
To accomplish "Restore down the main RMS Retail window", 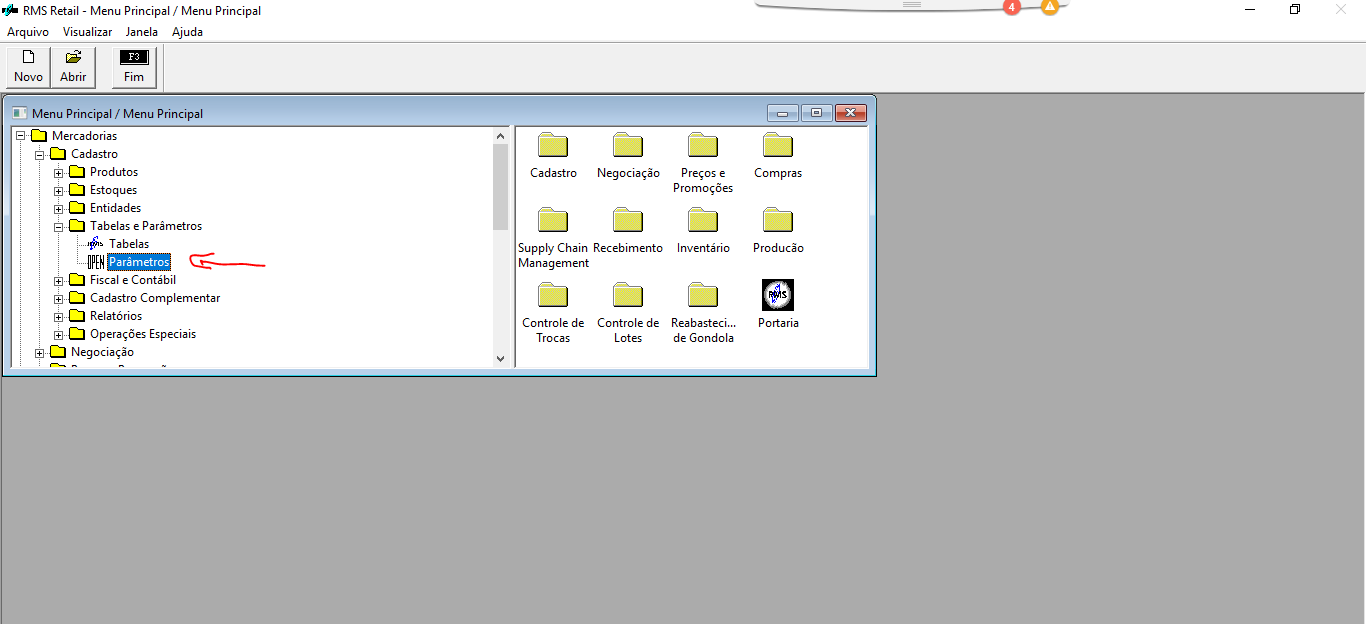I will 1295,9.
